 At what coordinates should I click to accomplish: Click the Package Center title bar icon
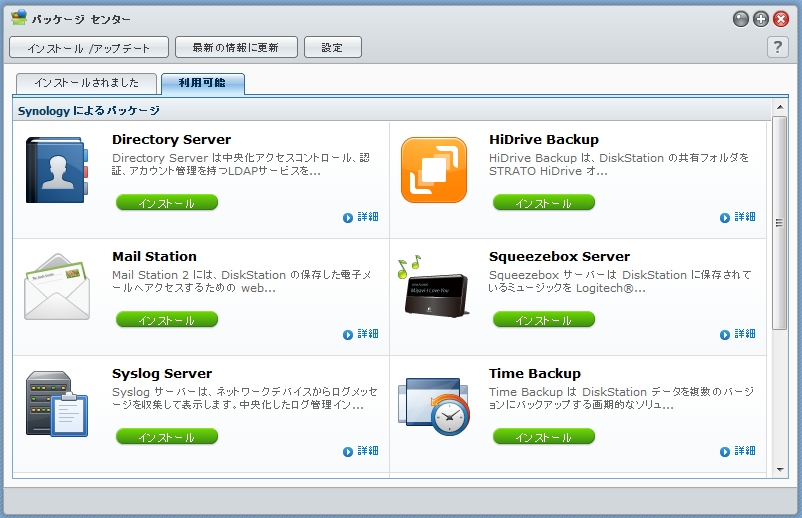19,18
